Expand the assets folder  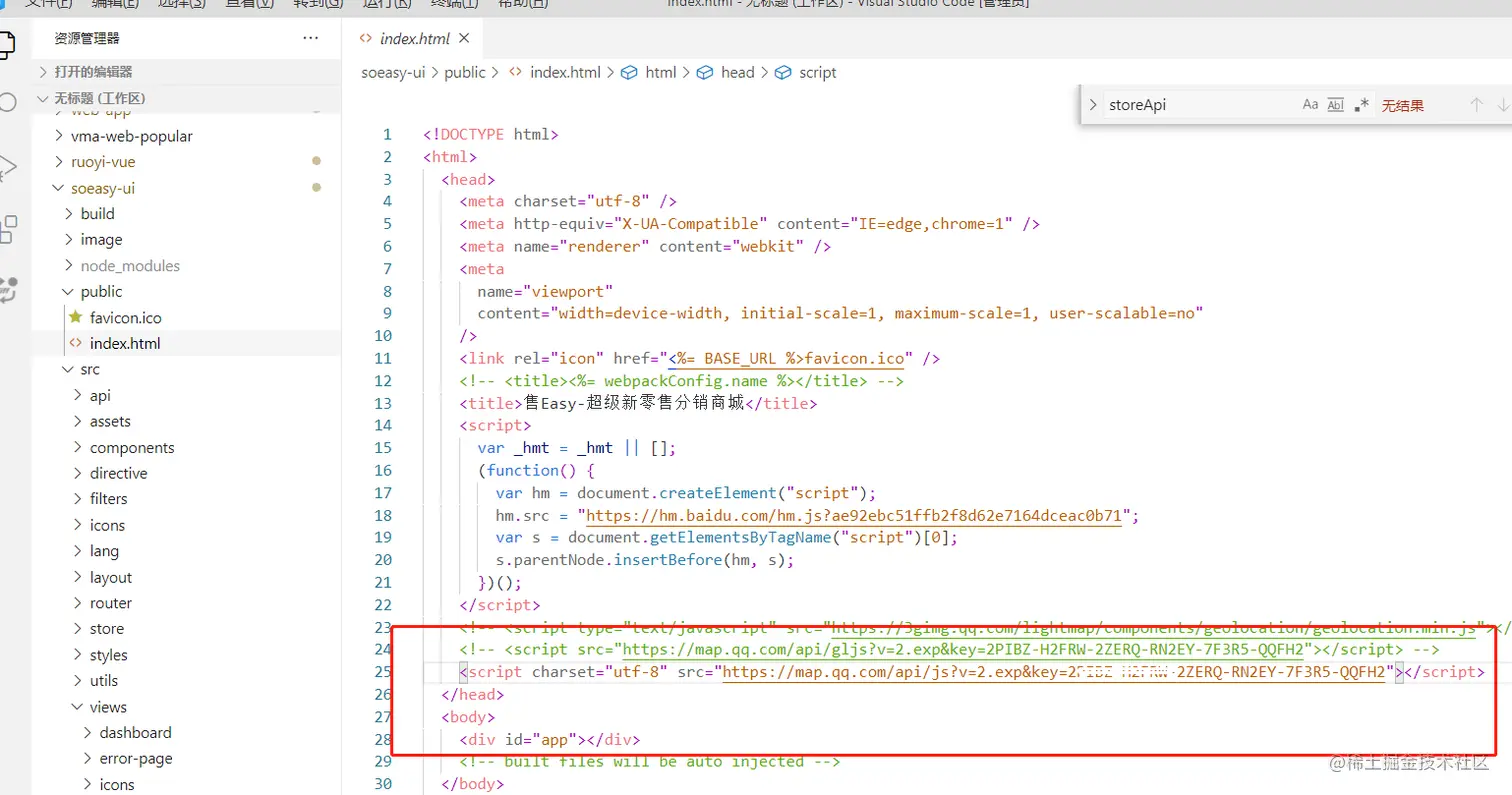[x=78, y=421]
